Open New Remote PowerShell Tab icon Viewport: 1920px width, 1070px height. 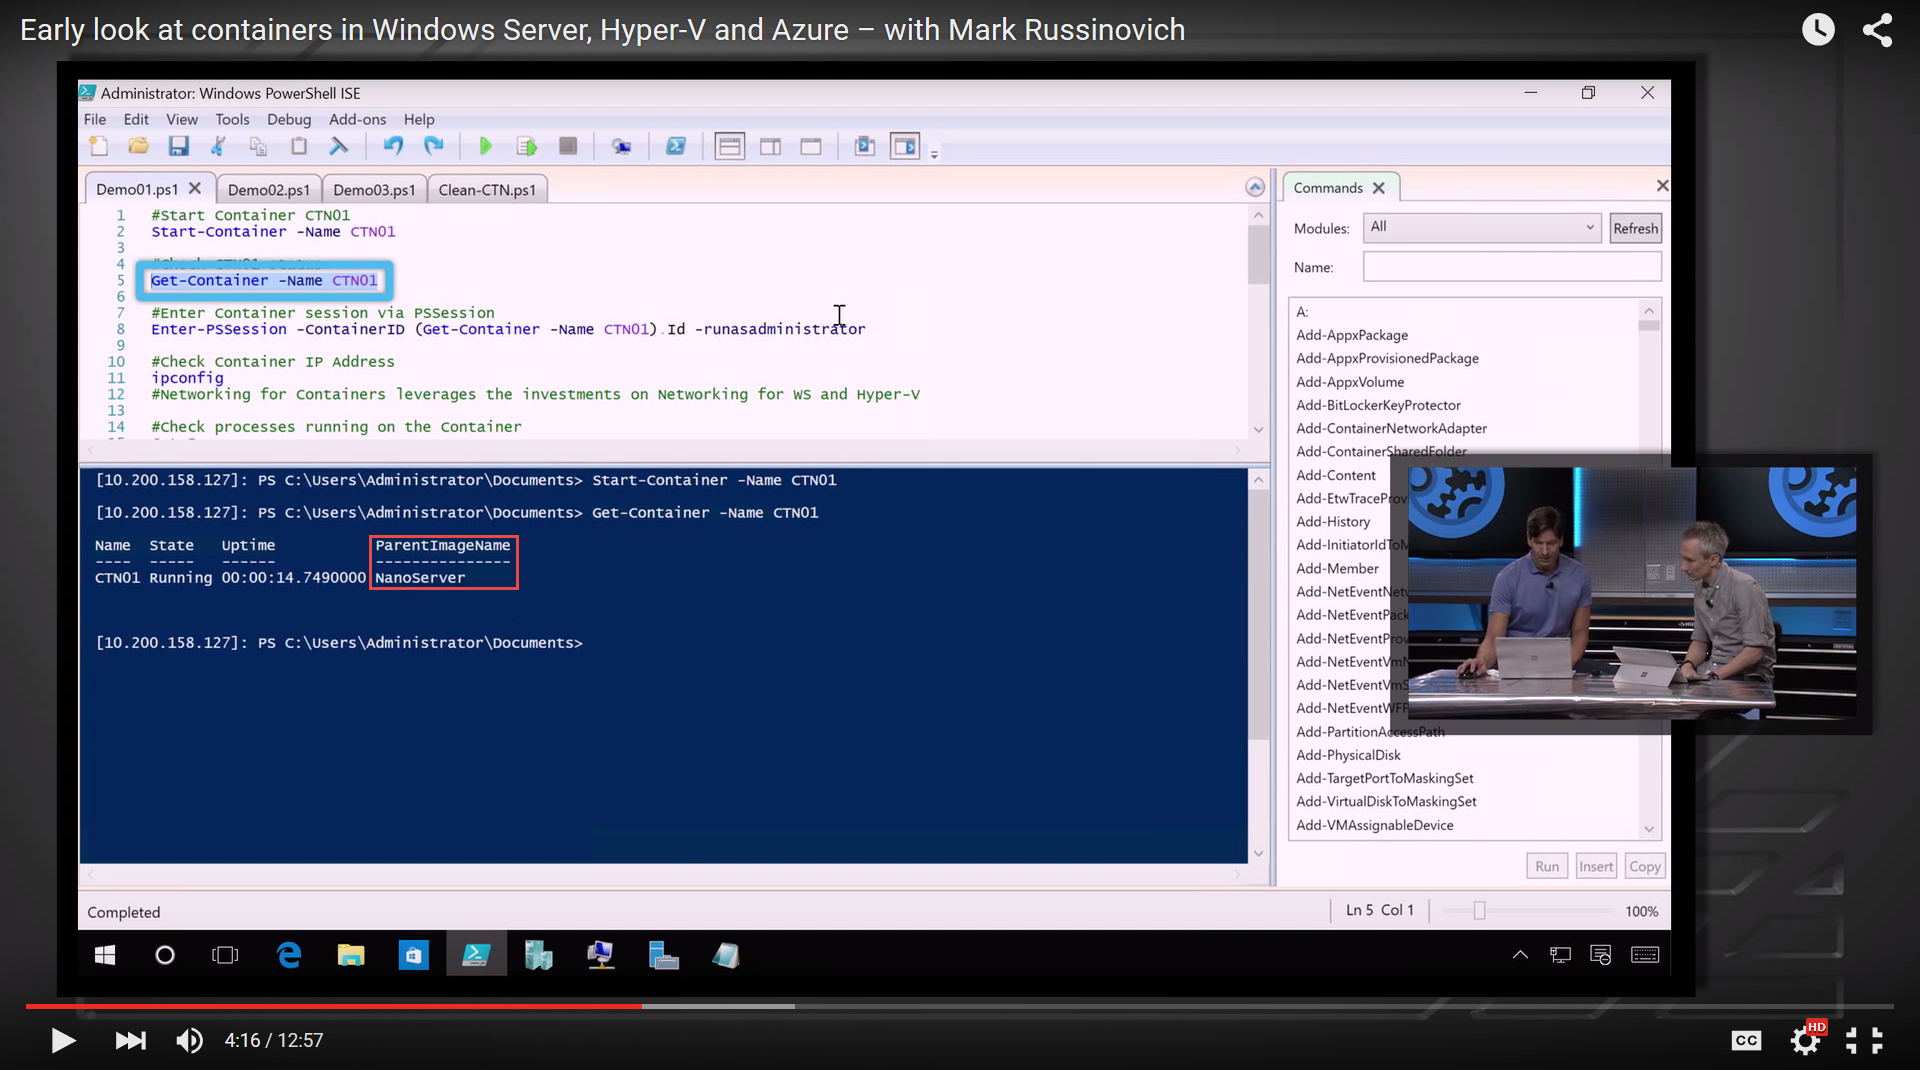click(x=622, y=147)
